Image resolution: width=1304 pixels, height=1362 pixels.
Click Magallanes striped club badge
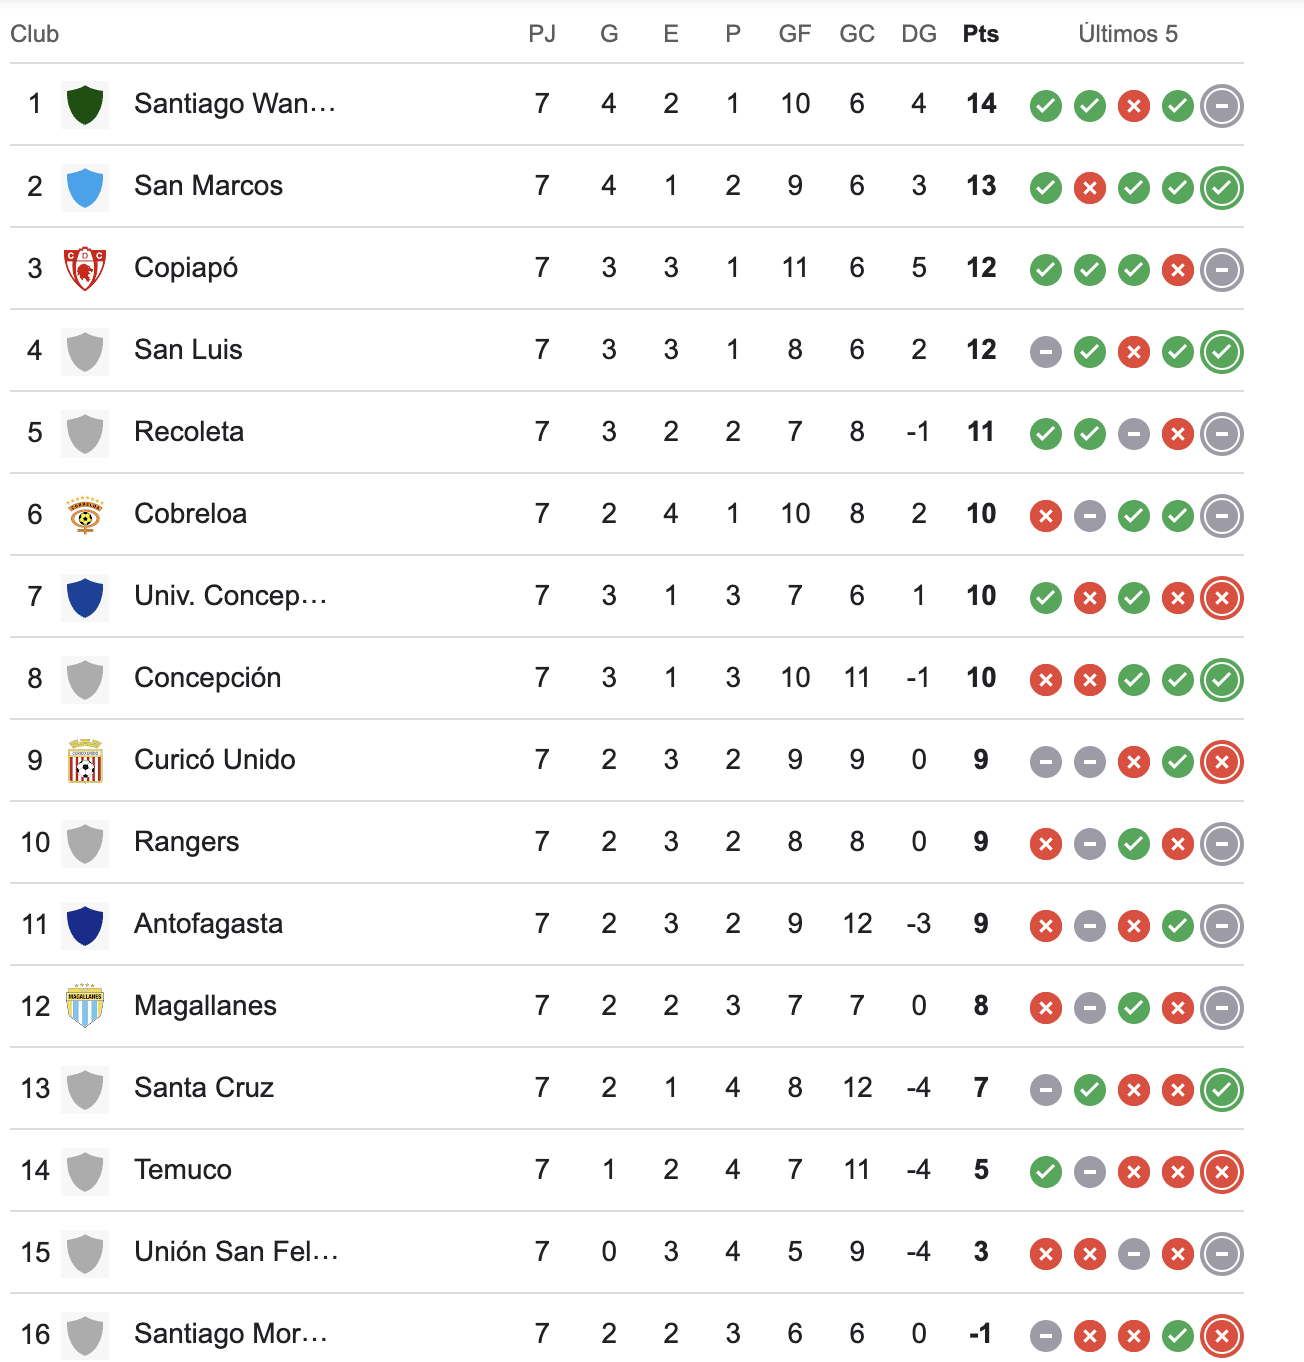click(x=85, y=1006)
